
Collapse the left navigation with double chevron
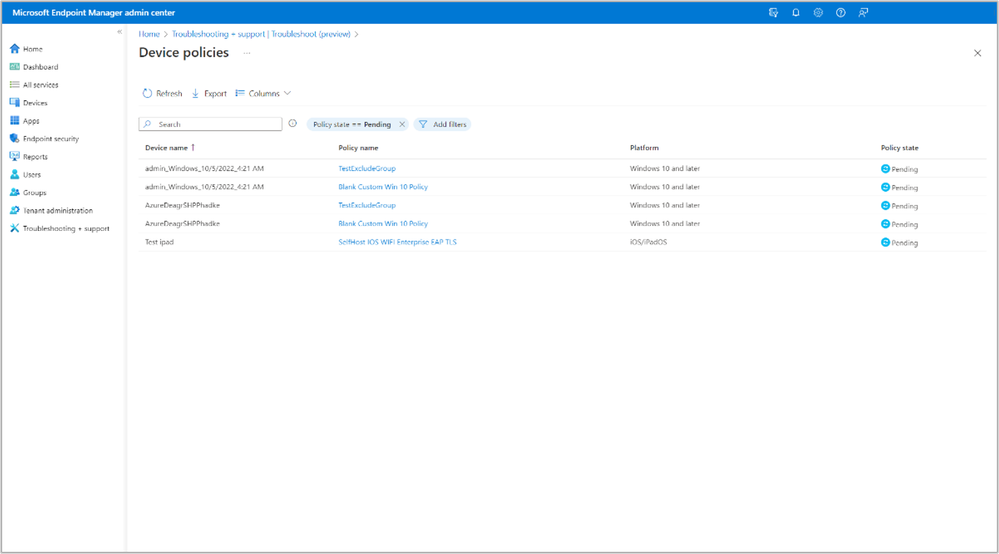119,32
